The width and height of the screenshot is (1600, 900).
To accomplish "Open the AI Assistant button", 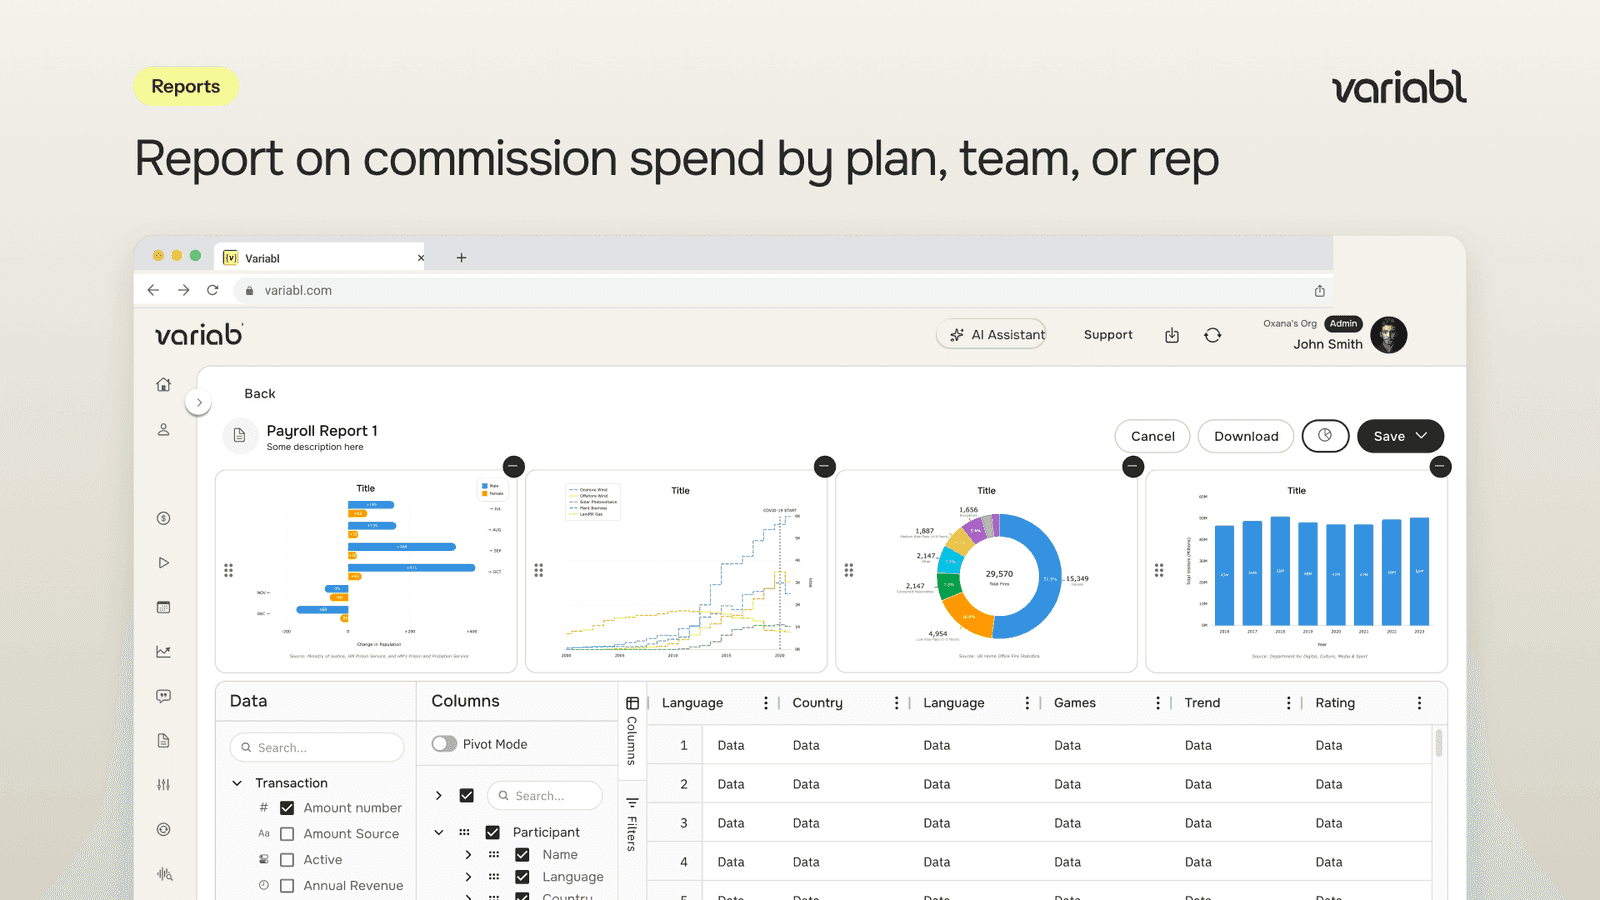I will (991, 335).
